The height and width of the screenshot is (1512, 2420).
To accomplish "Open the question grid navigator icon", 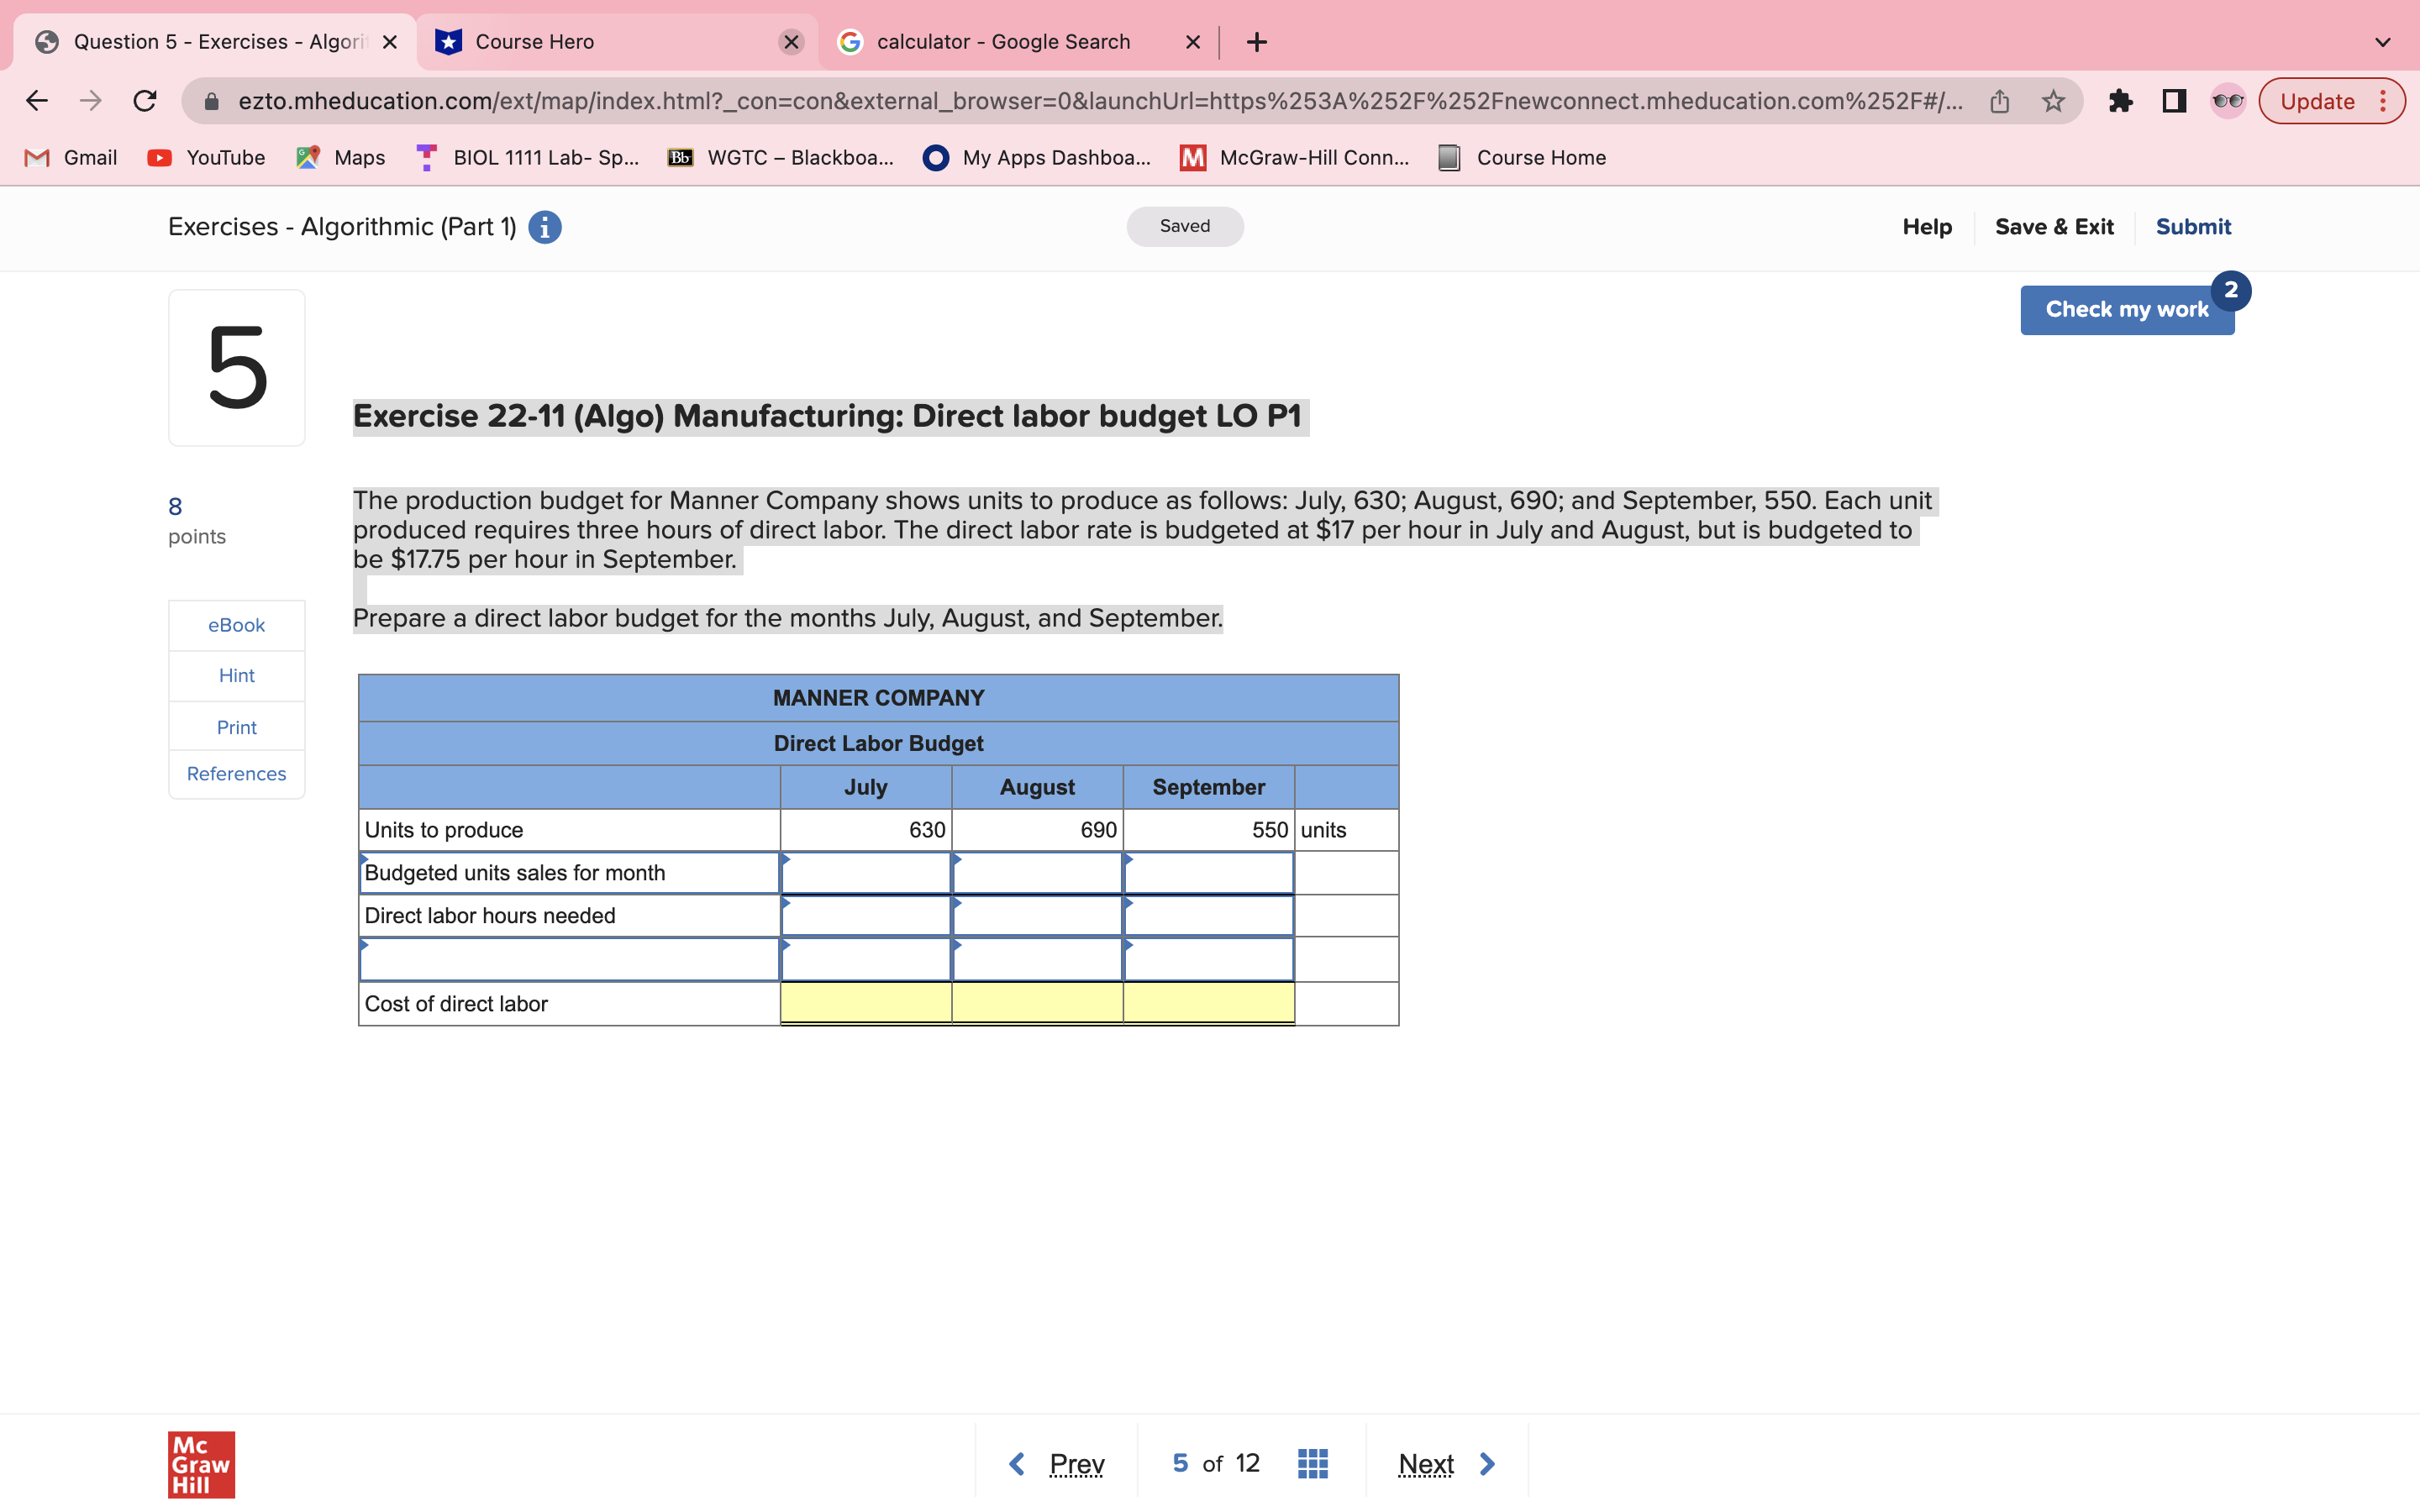I will point(1312,1464).
